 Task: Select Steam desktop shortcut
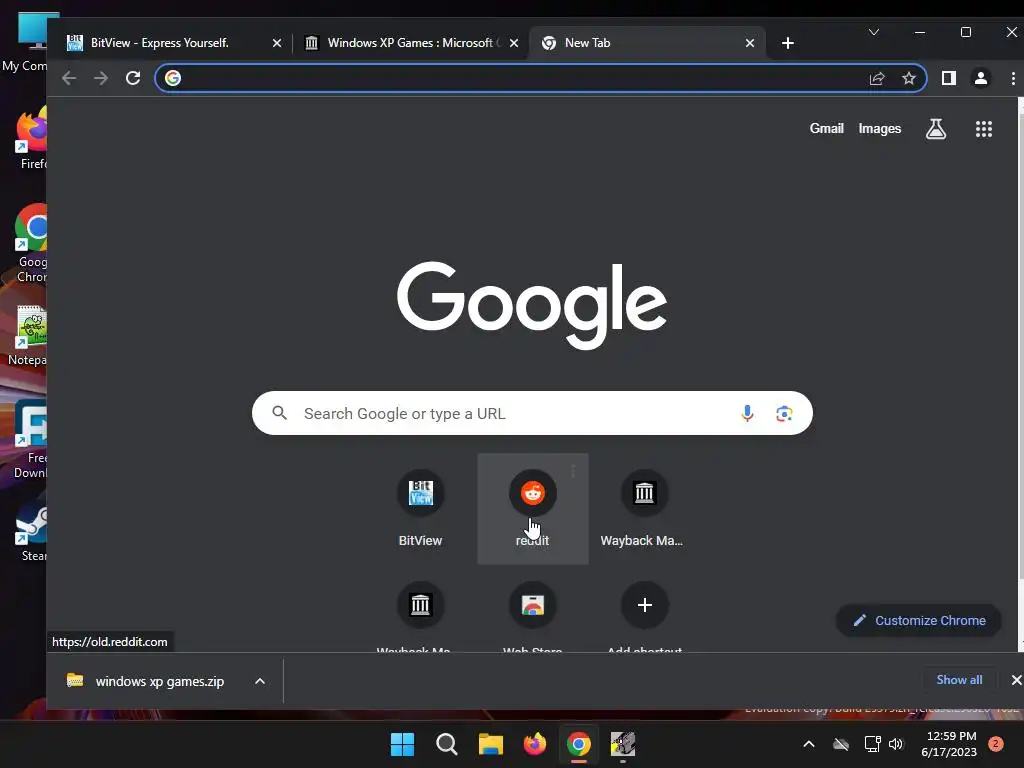30,532
